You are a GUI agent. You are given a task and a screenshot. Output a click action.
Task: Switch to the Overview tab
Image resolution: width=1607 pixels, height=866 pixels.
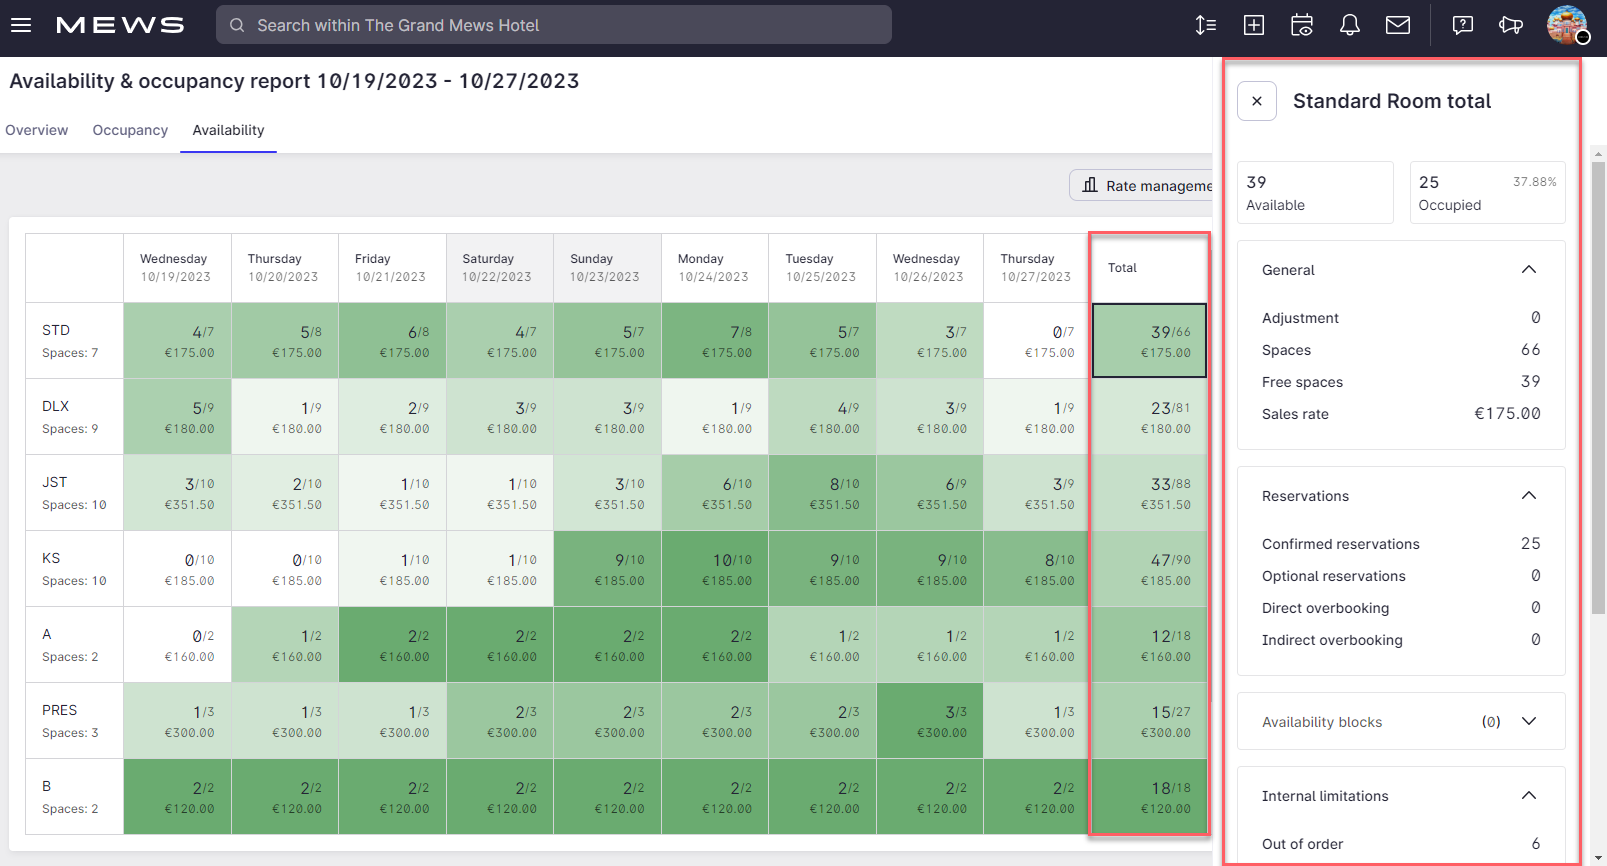37,130
